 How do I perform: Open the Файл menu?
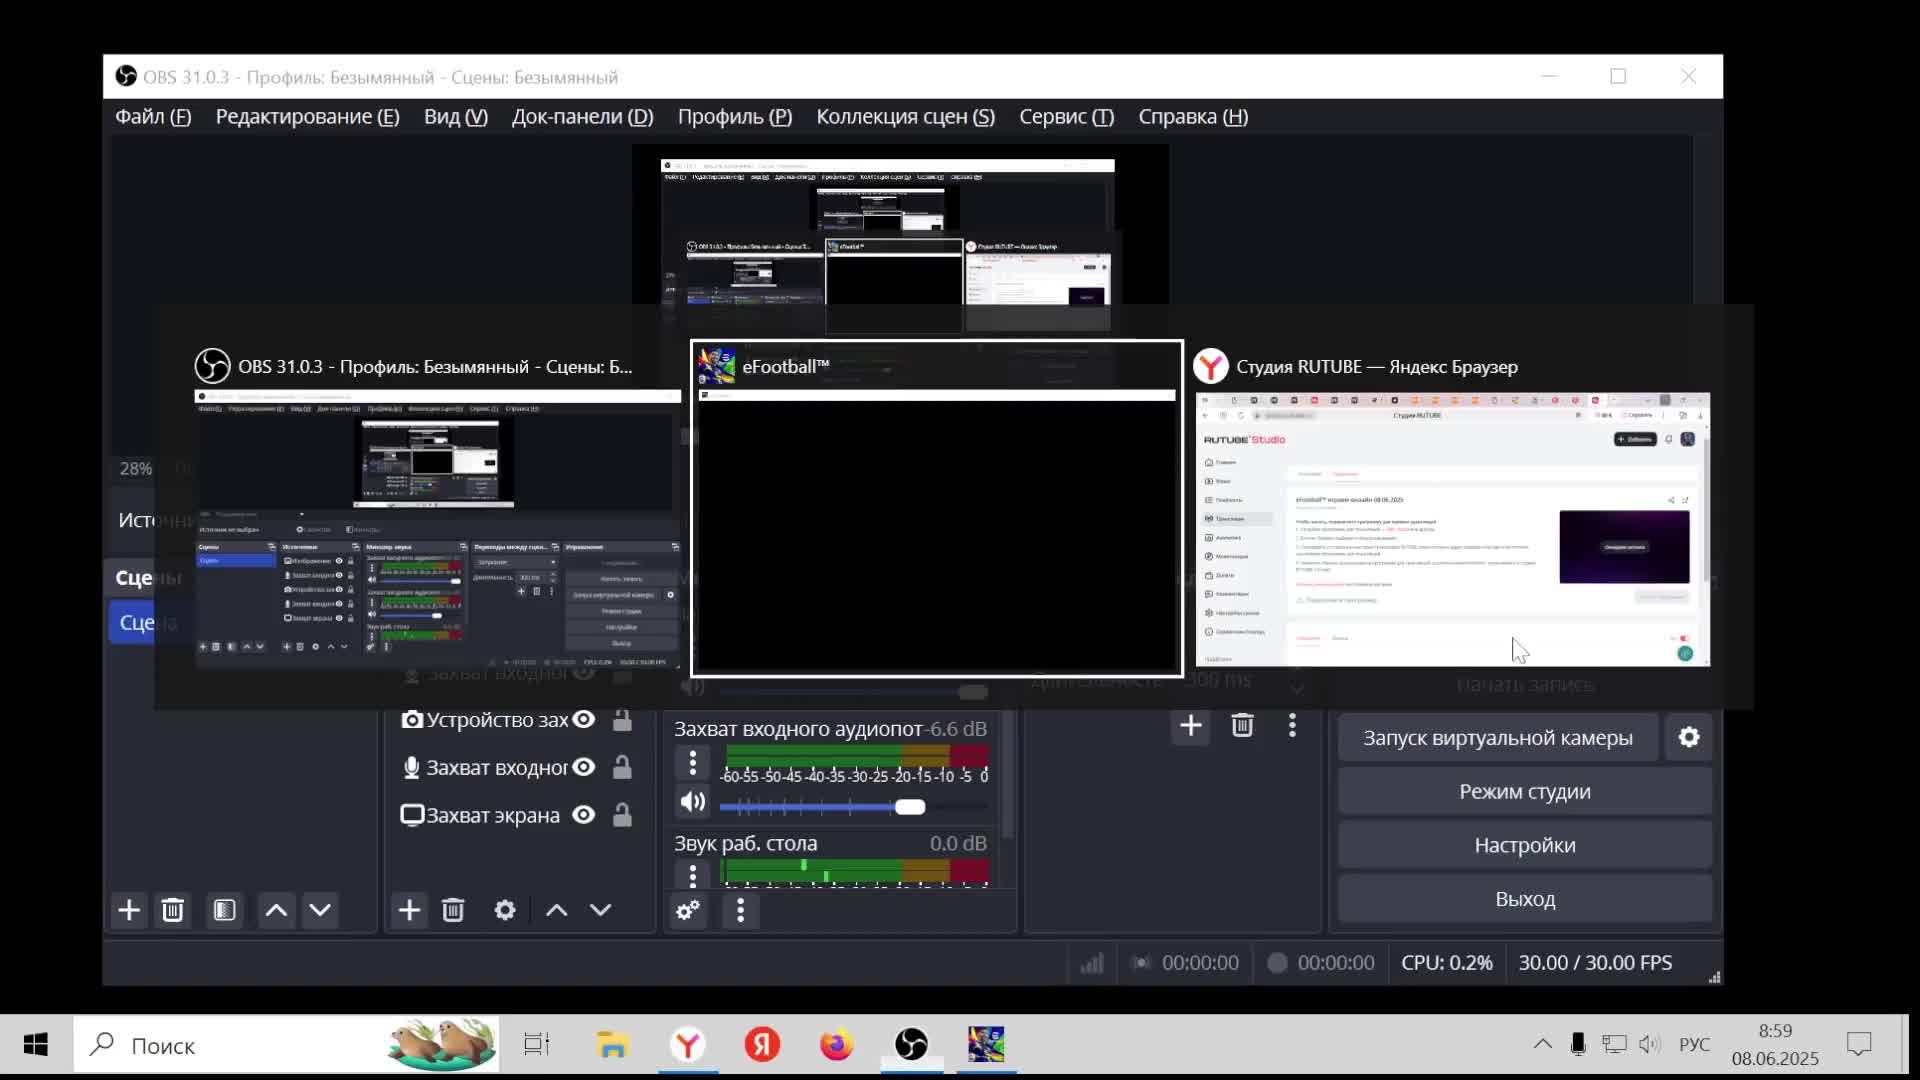coord(152,117)
